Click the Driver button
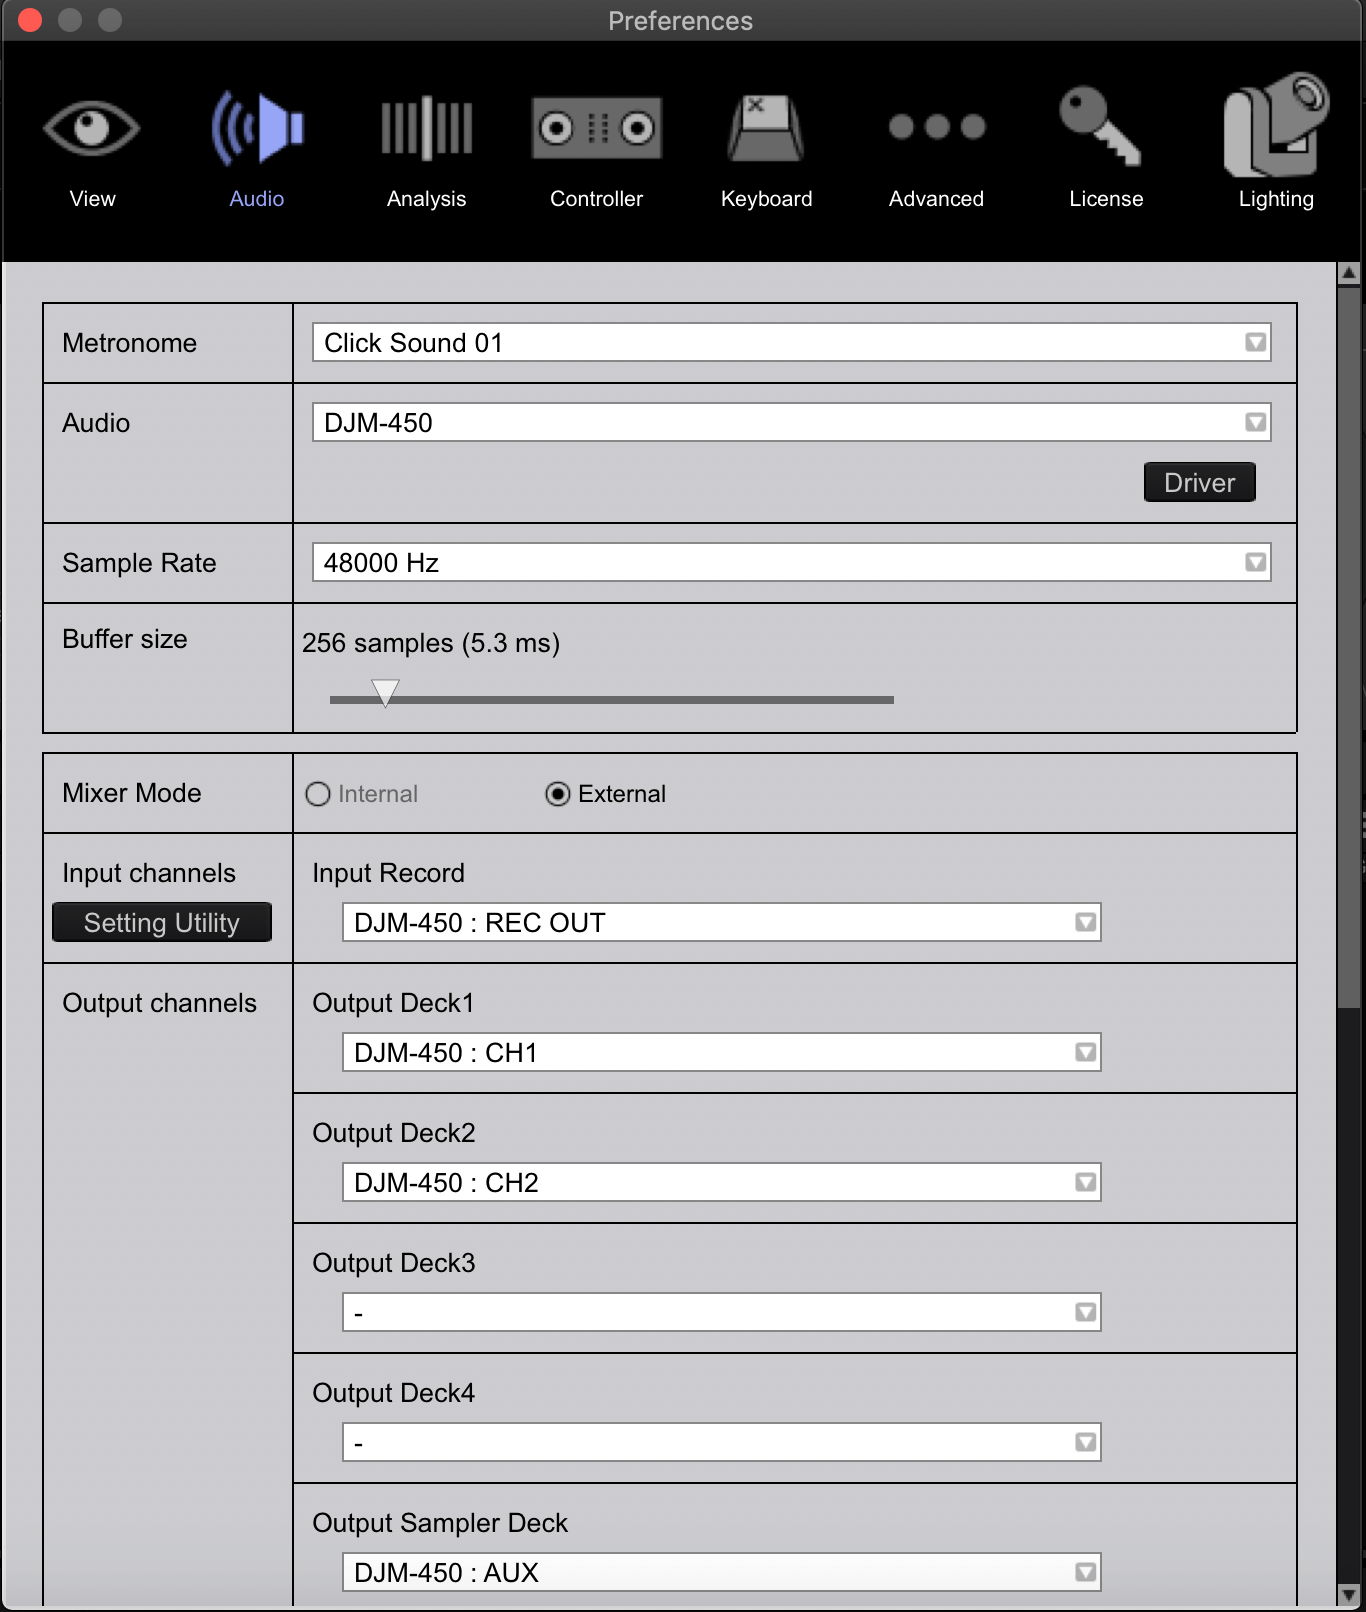Screen dimensions: 1366x1612 (x=1199, y=483)
